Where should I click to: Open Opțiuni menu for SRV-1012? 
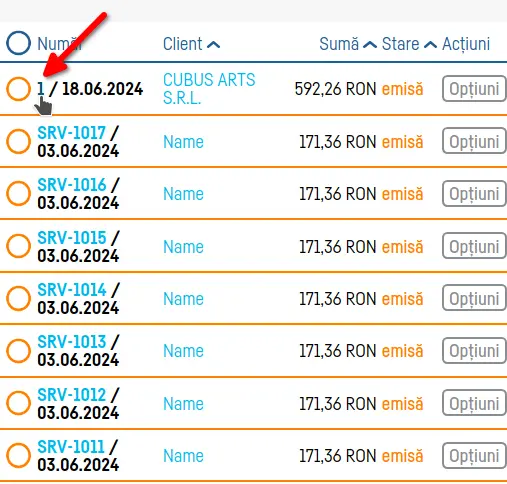click(474, 403)
